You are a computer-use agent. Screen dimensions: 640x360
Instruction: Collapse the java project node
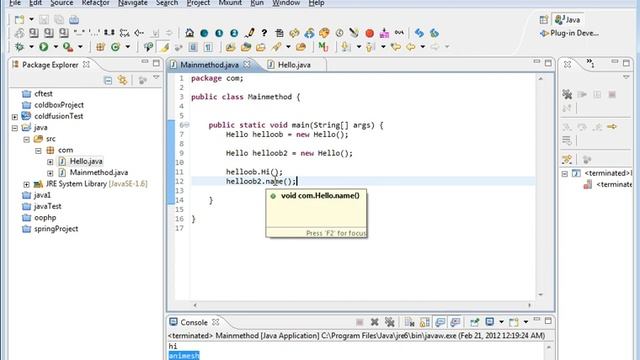point(15,128)
